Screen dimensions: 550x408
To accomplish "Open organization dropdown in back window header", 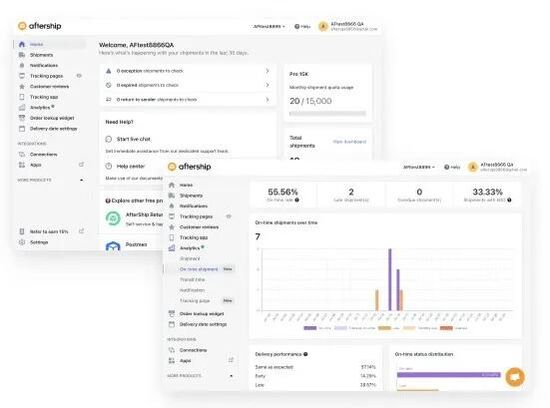I will (269, 26).
